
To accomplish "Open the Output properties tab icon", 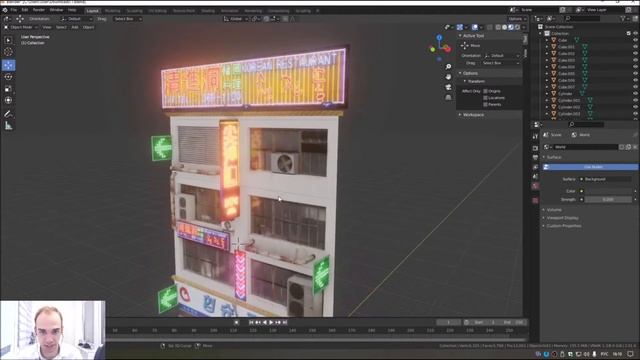I will tap(535, 158).
